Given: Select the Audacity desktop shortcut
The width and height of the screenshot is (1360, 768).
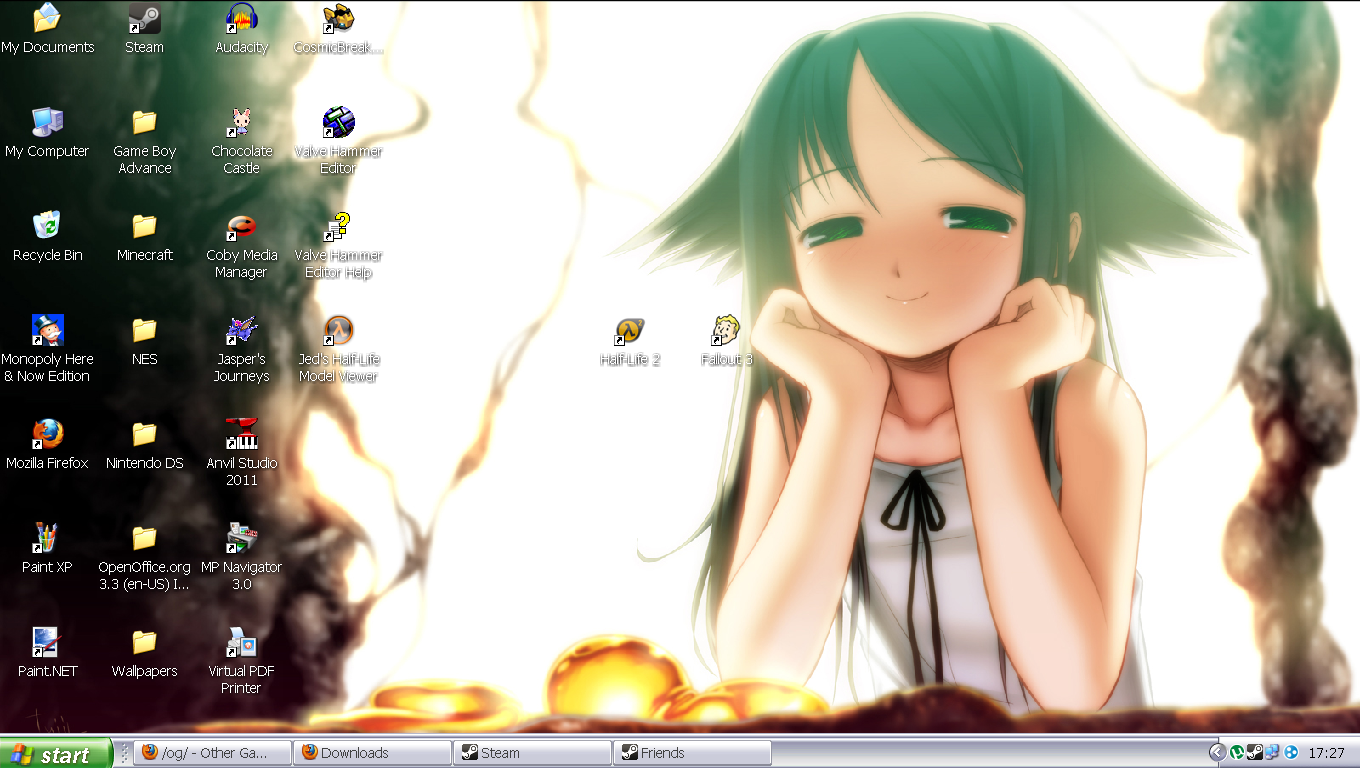Looking at the screenshot, I should pyautogui.click(x=241, y=29).
